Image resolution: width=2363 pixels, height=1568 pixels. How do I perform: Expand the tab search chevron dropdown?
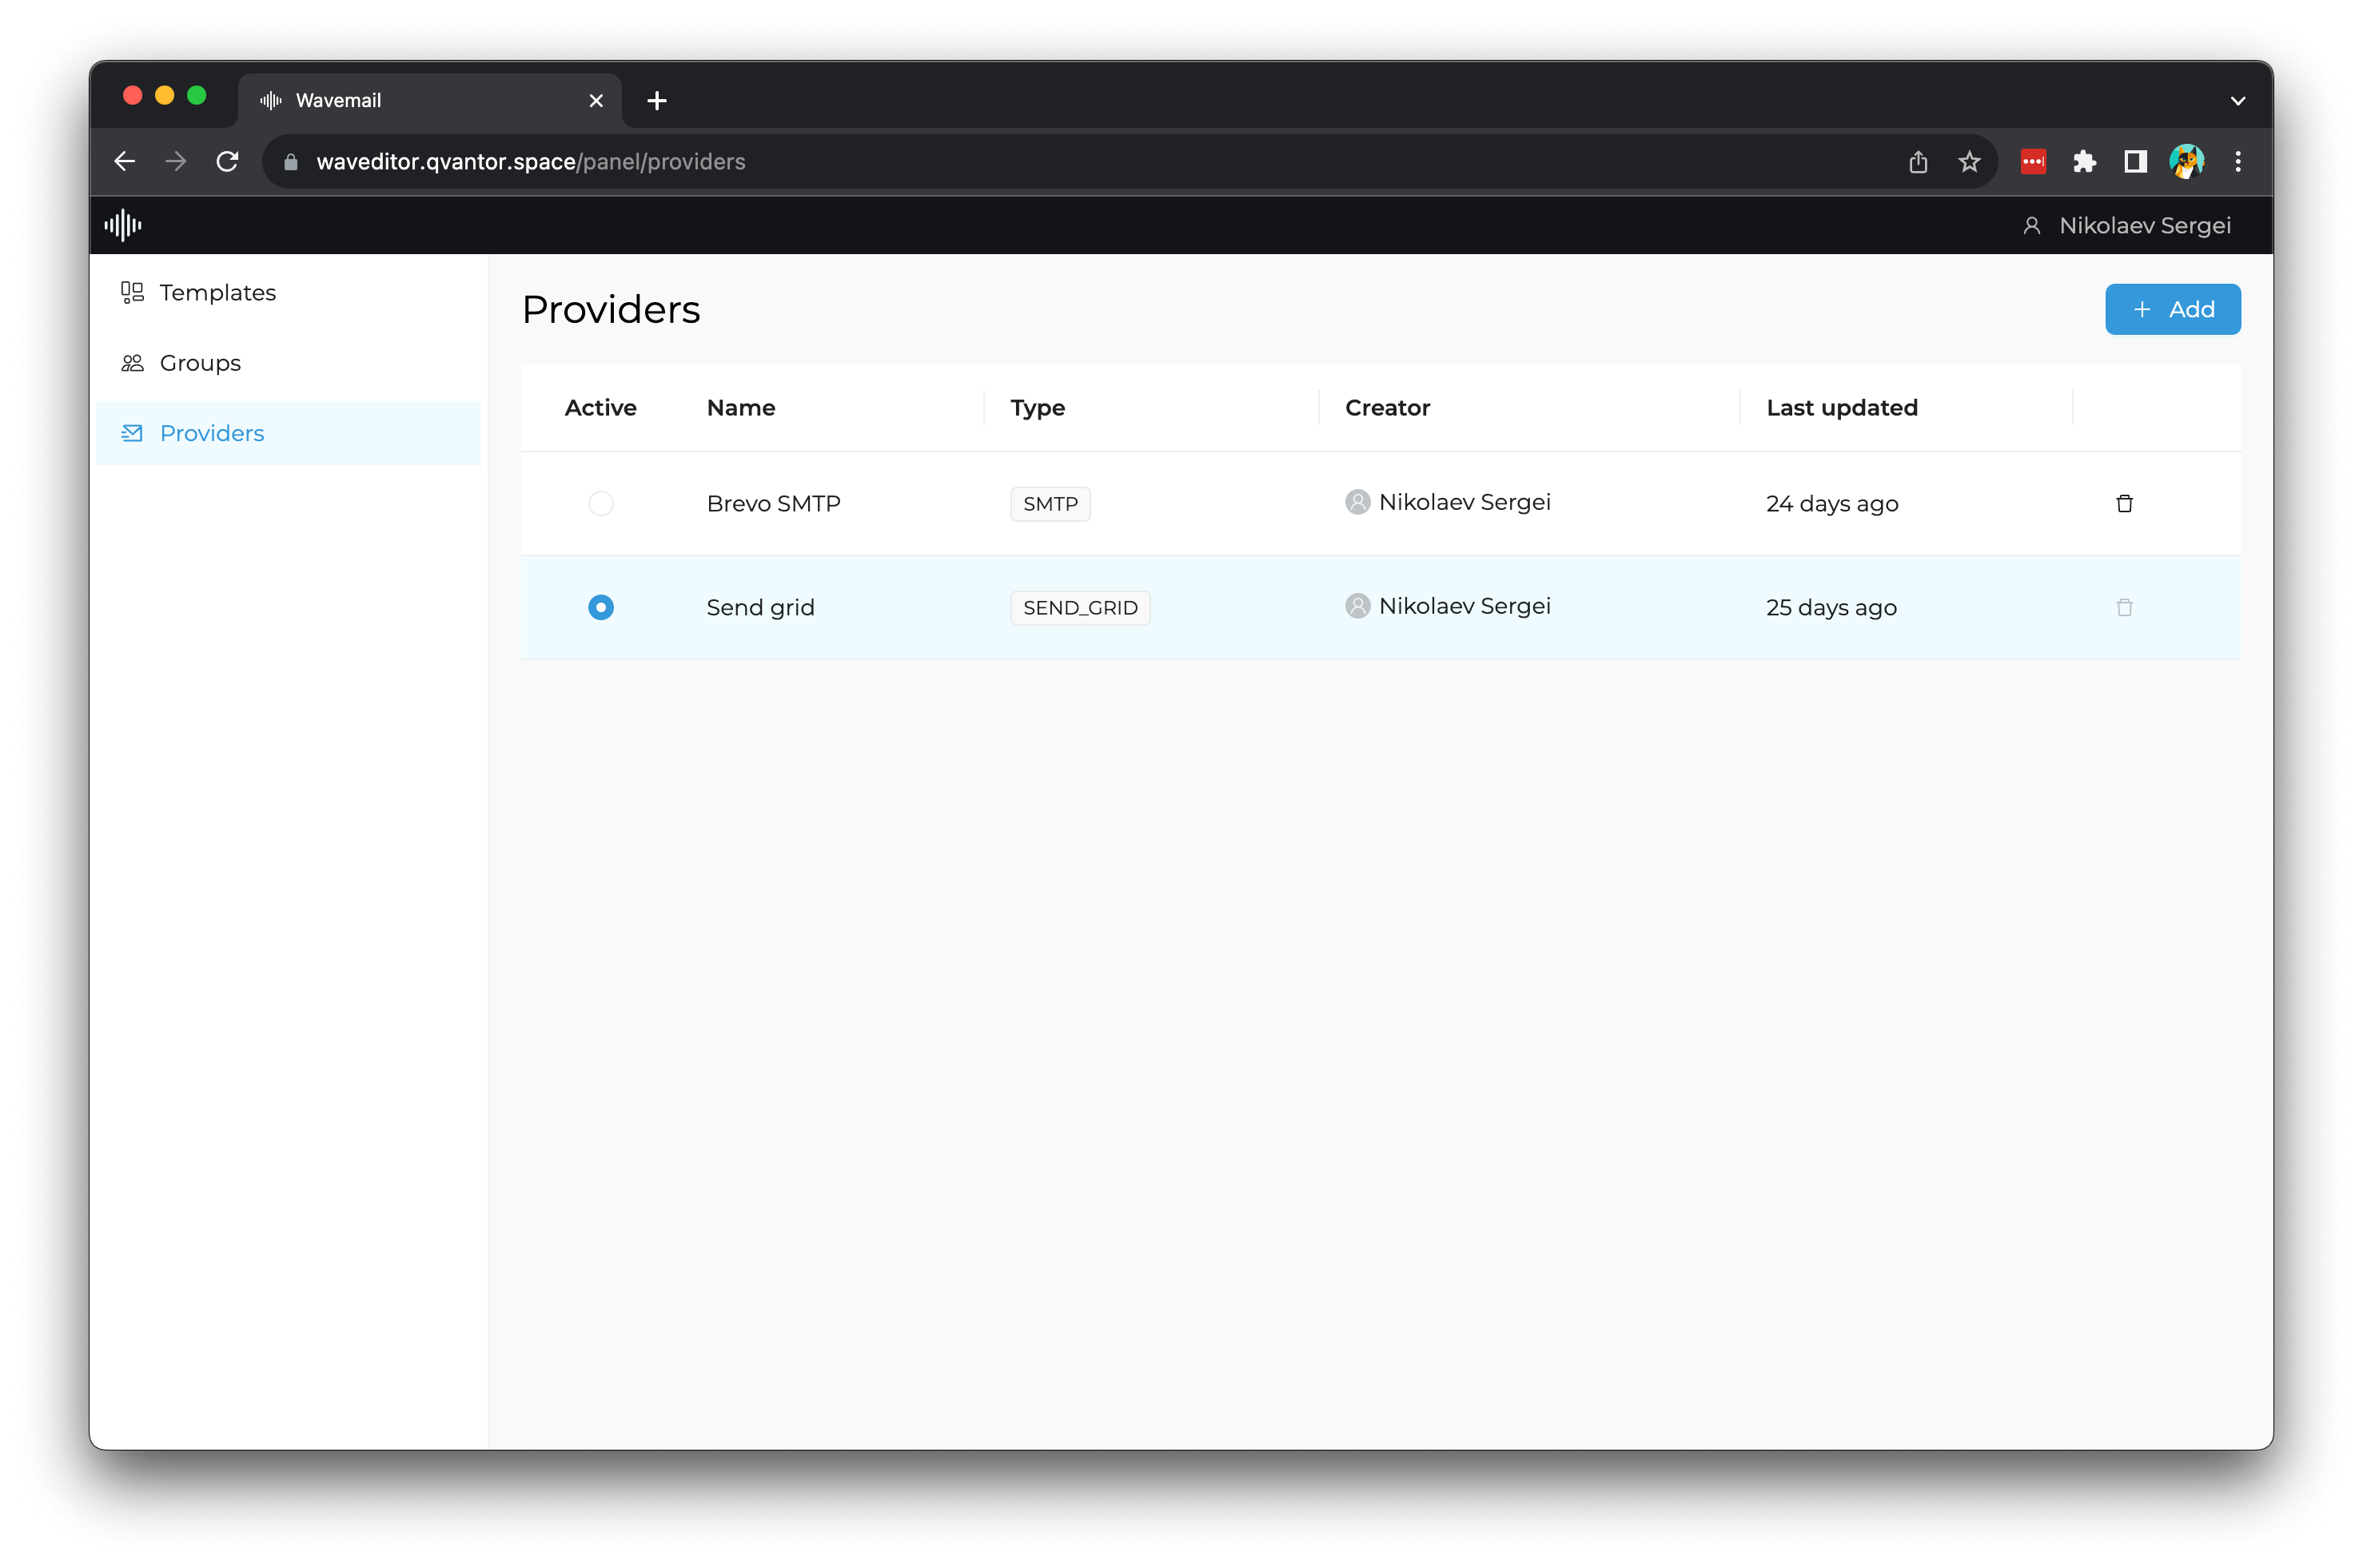pos(2238,100)
